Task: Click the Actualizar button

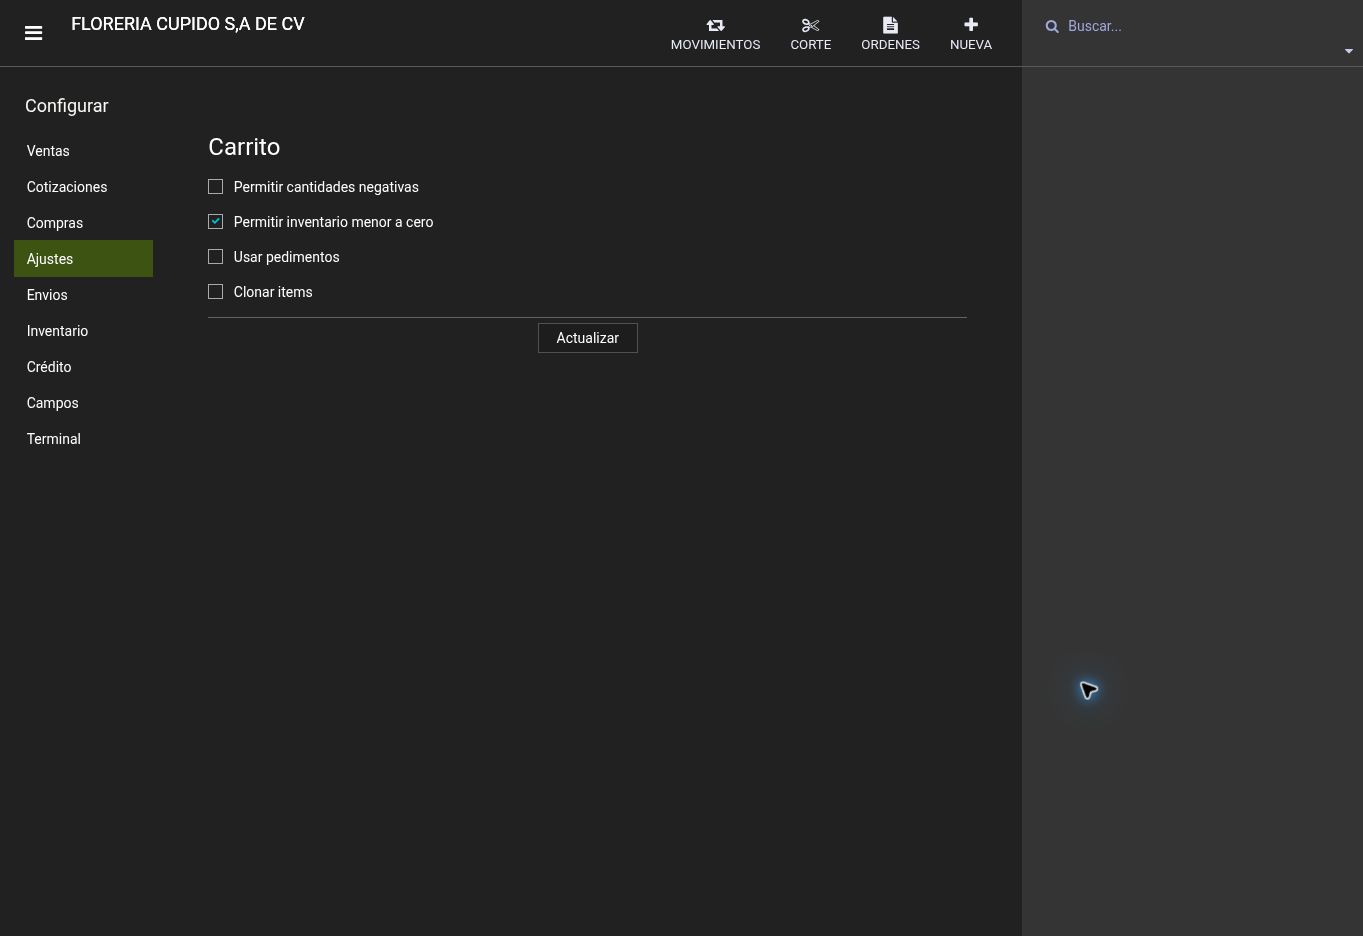Action: tap(587, 338)
